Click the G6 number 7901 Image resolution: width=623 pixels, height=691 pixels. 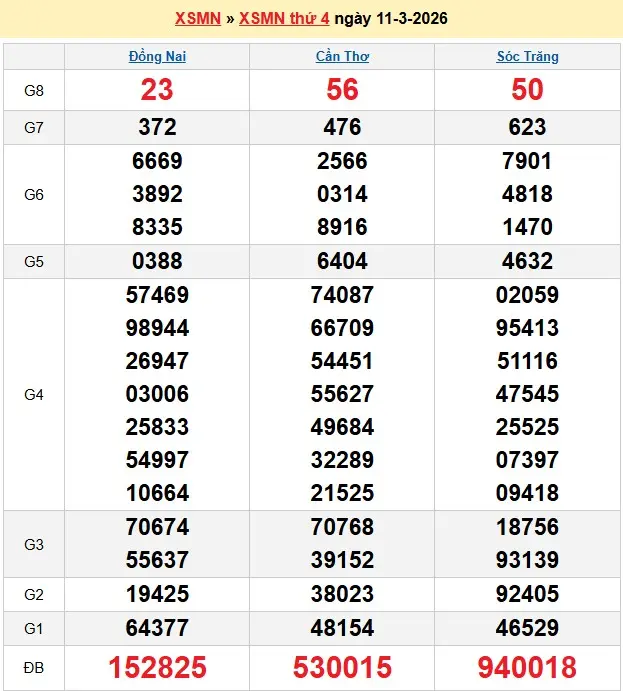[x=527, y=161]
